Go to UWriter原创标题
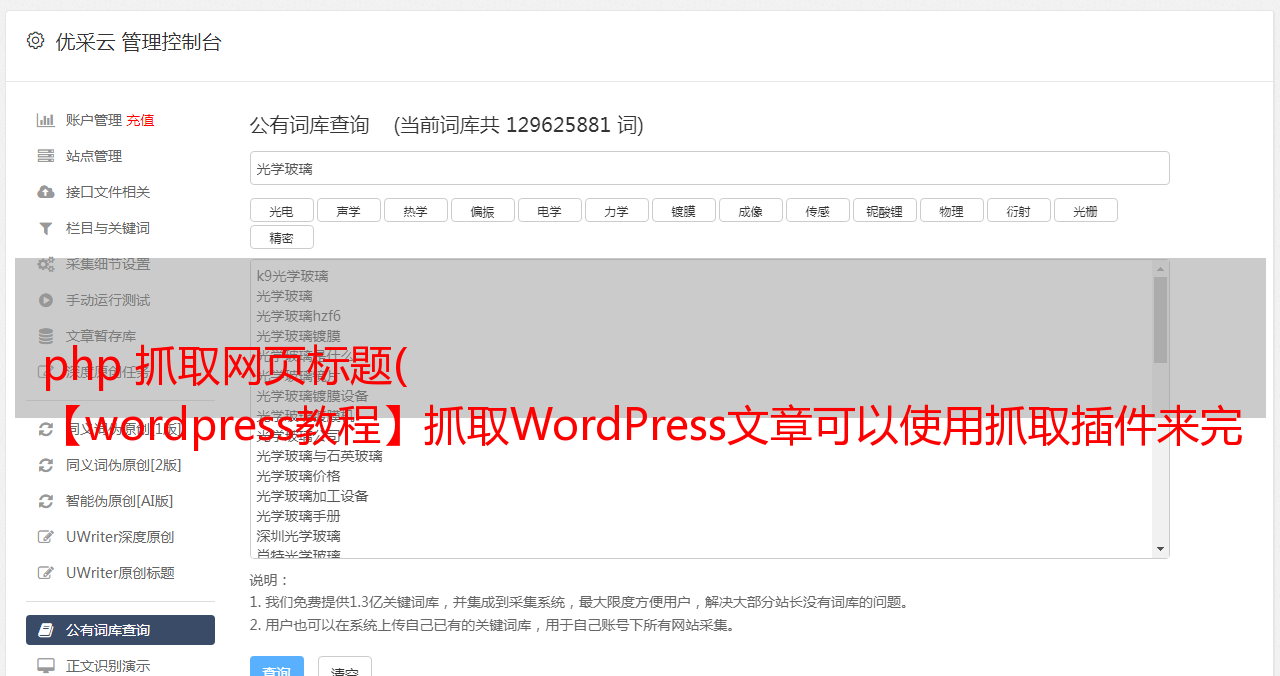Viewport: 1280px width, 676px height. point(120,573)
